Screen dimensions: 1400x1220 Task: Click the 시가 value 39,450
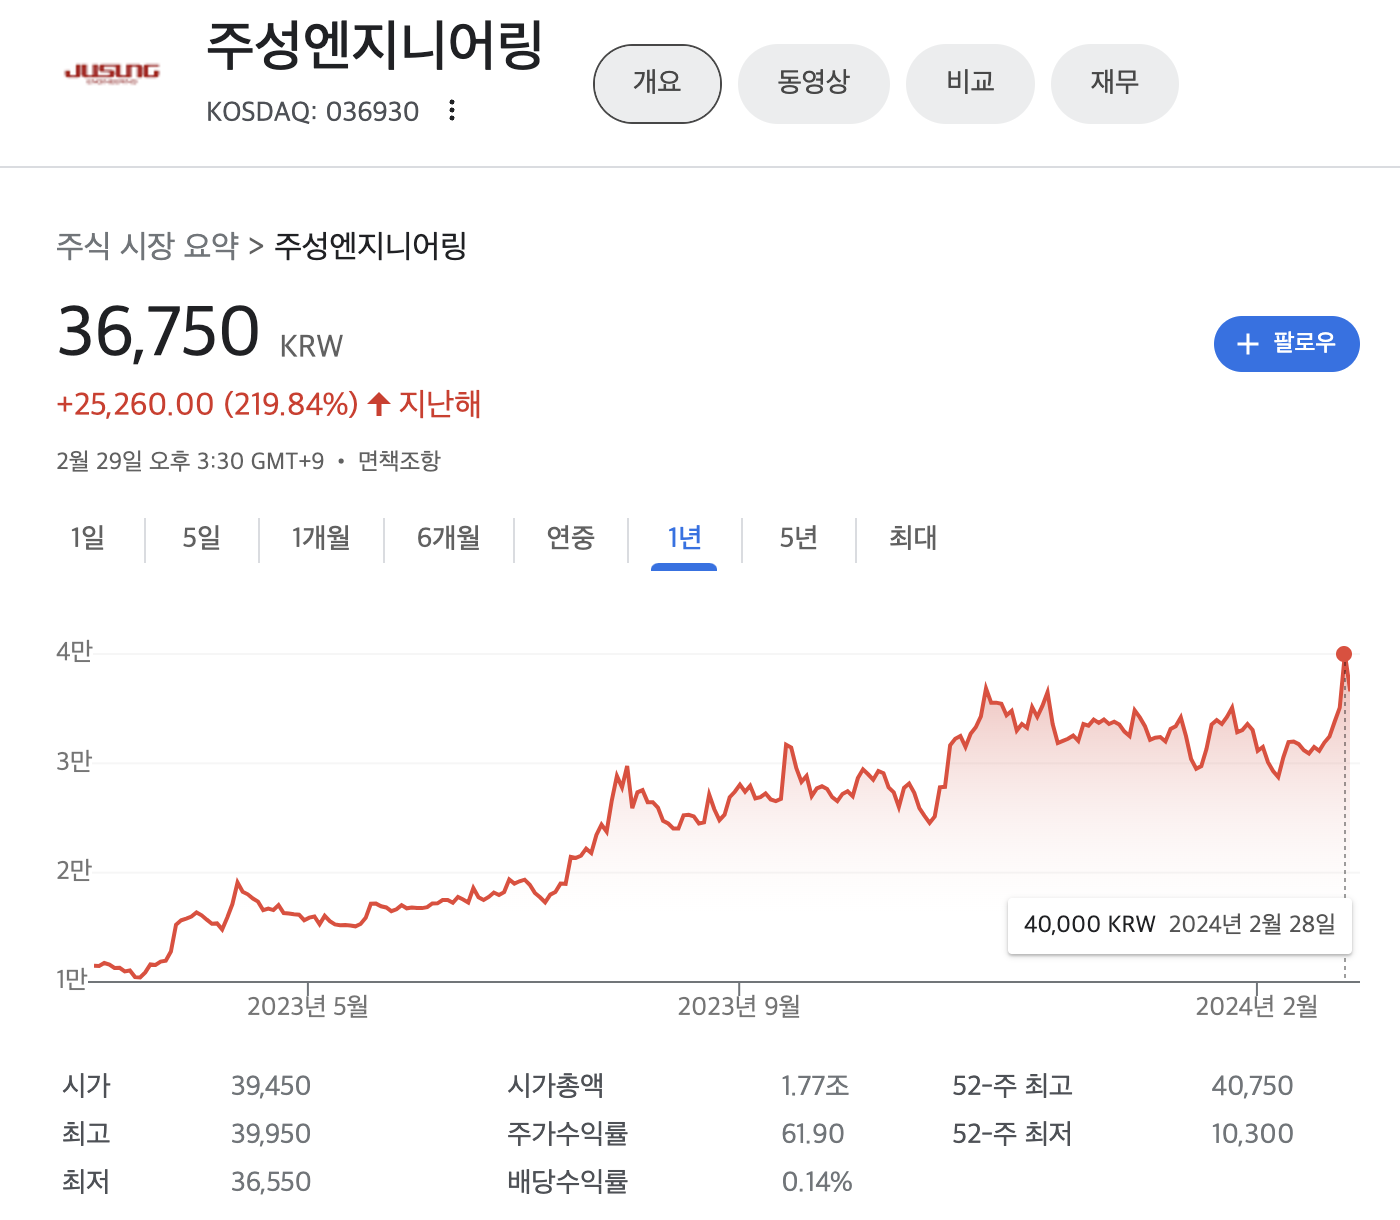pyautogui.click(x=271, y=1086)
